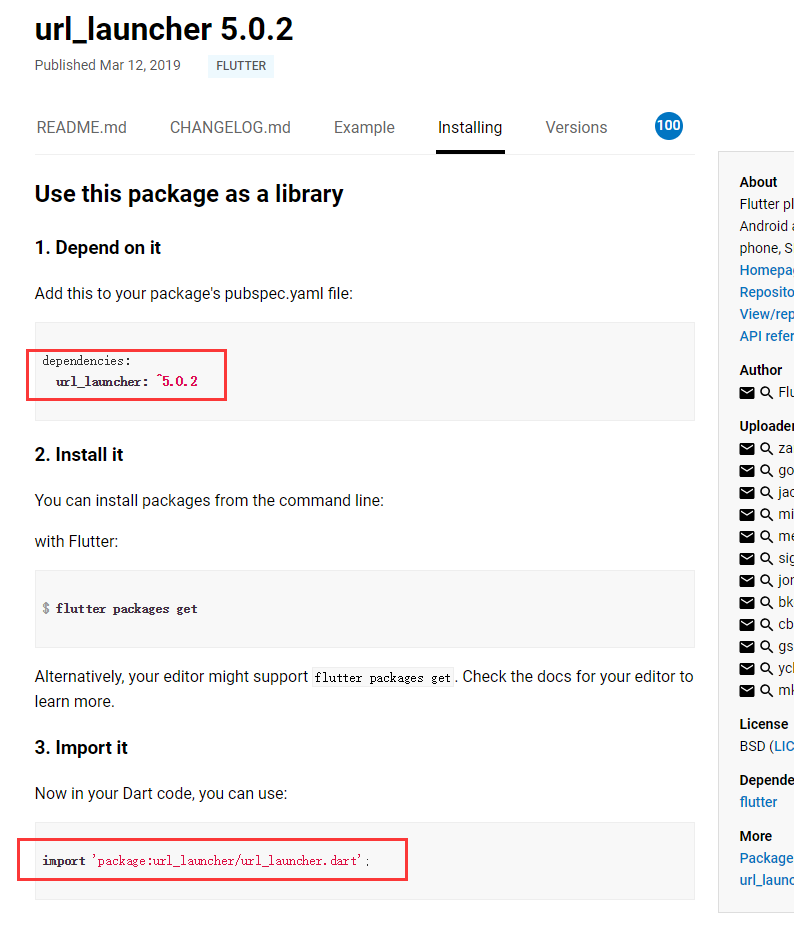Click the search icon for uploader bk
This screenshot has height=925, width=794.
766,602
